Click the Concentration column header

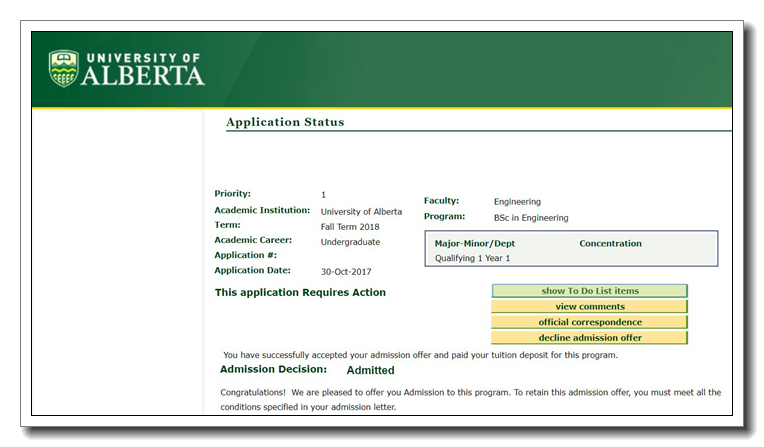point(610,243)
